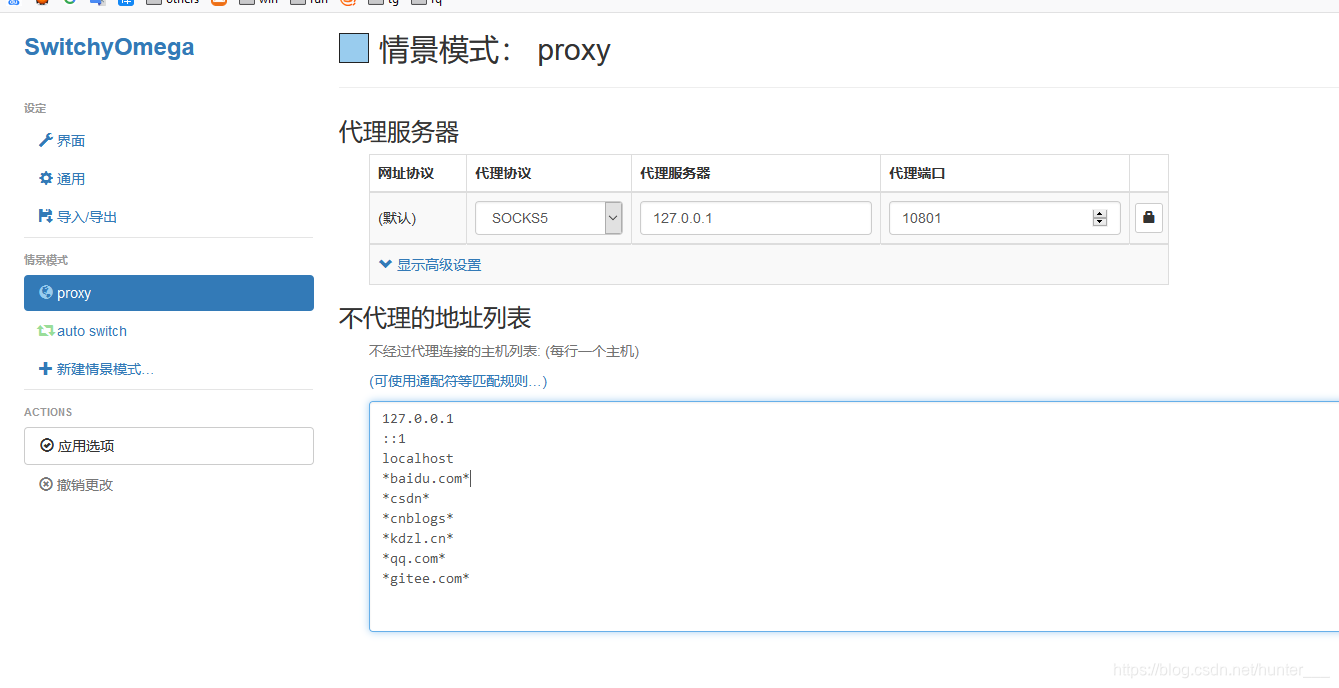The image size is (1339, 688).
Task: Open the 可使用通配符等匹配规则… help link
Action: (458, 381)
